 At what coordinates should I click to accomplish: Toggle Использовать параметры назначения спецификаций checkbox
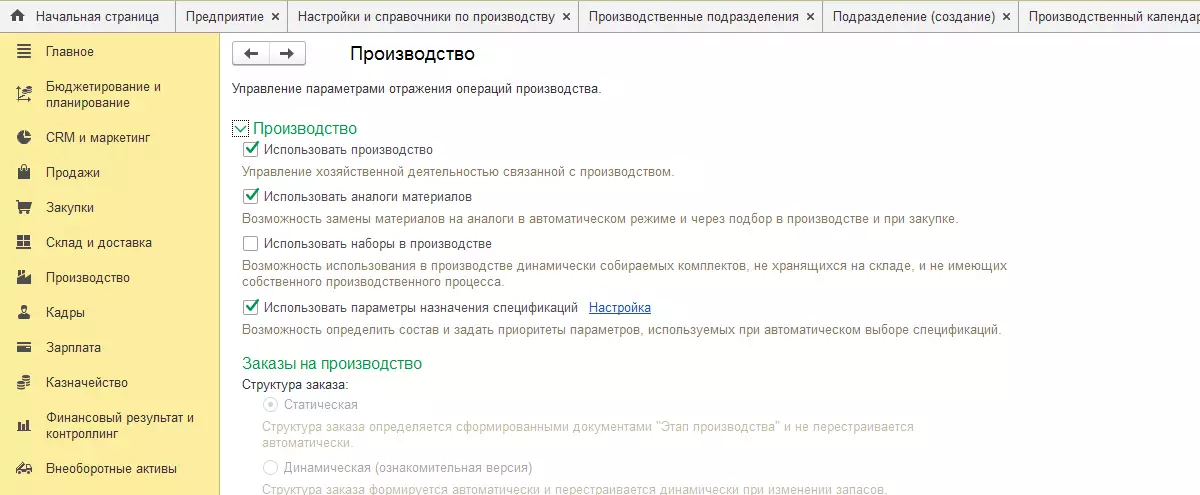251,307
